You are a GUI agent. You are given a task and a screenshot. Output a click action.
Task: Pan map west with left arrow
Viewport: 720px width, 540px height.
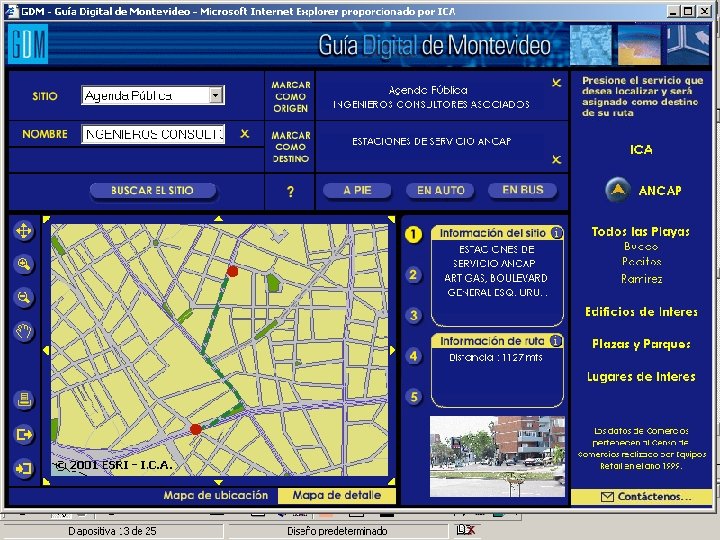pos(46,350)
